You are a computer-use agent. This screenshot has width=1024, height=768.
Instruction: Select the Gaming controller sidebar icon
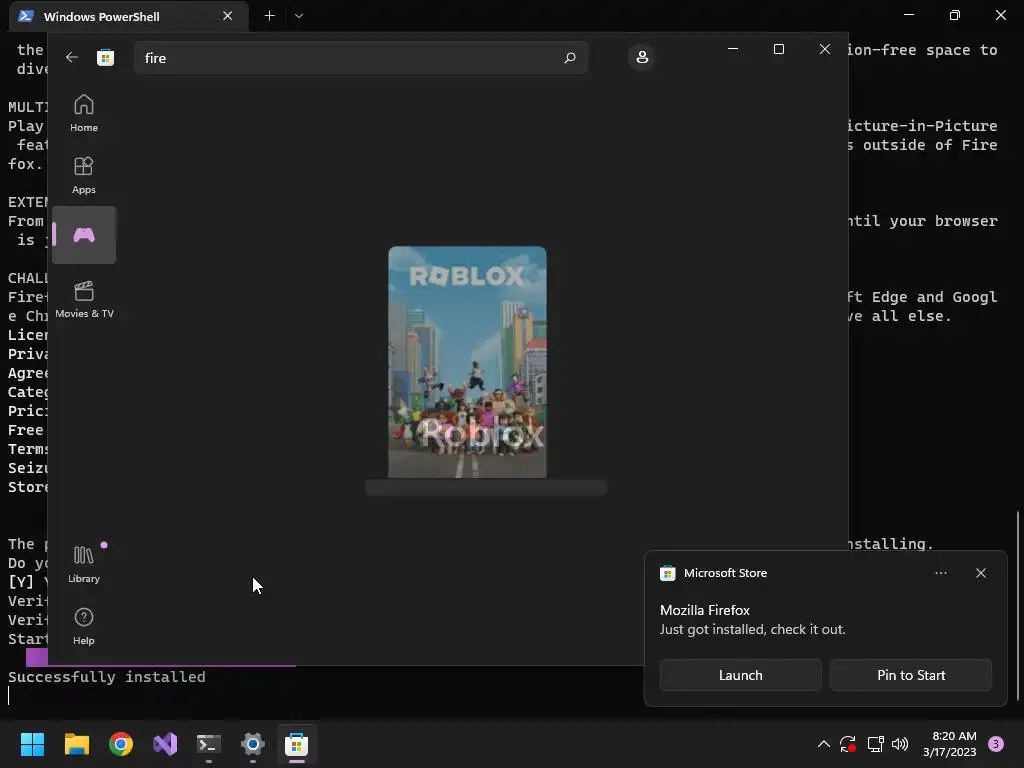(x=84, y=235)
